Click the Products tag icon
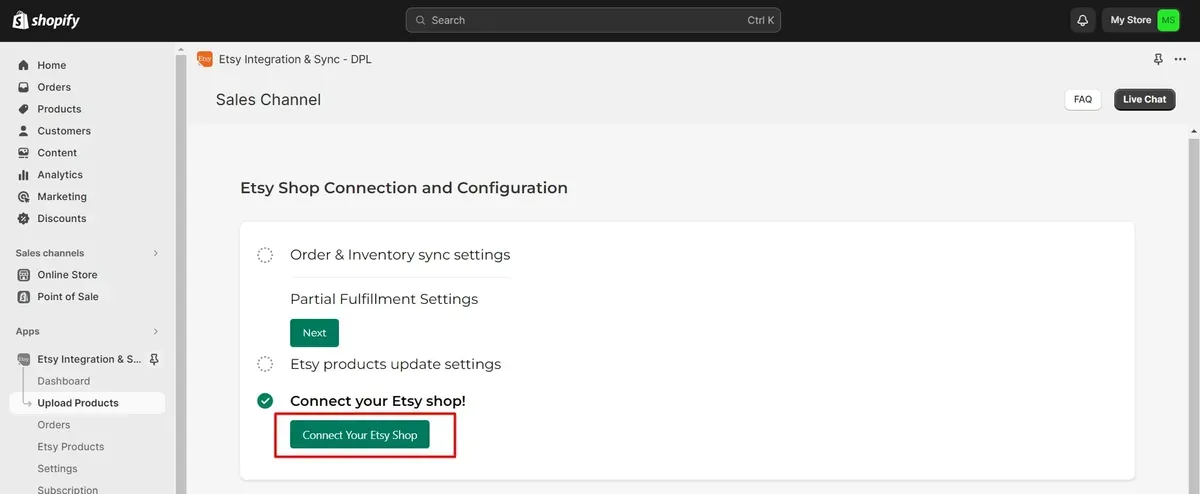The width and height of the screenshot is (1200, 494). coord(24,109)
